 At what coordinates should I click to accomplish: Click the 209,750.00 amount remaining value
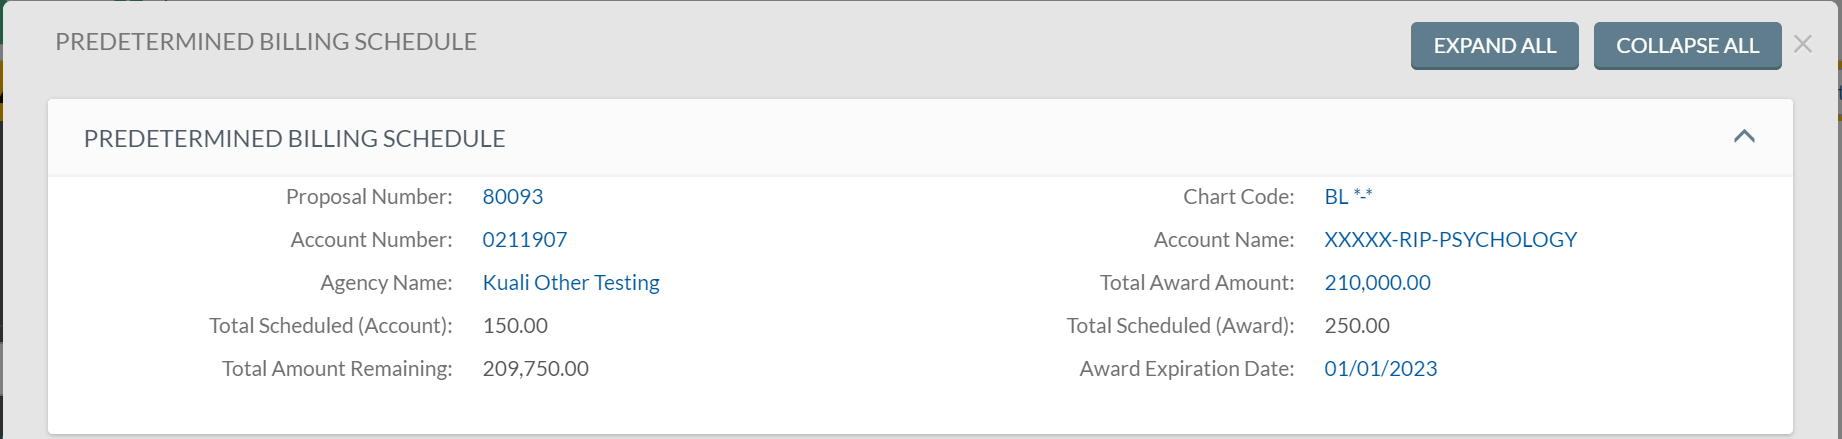(x=535, y=369)
